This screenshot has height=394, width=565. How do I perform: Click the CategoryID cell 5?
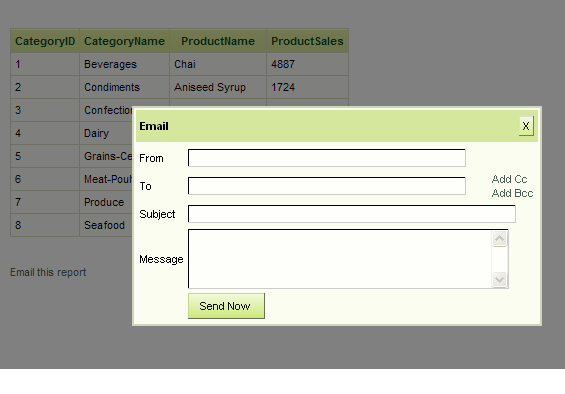45,156
